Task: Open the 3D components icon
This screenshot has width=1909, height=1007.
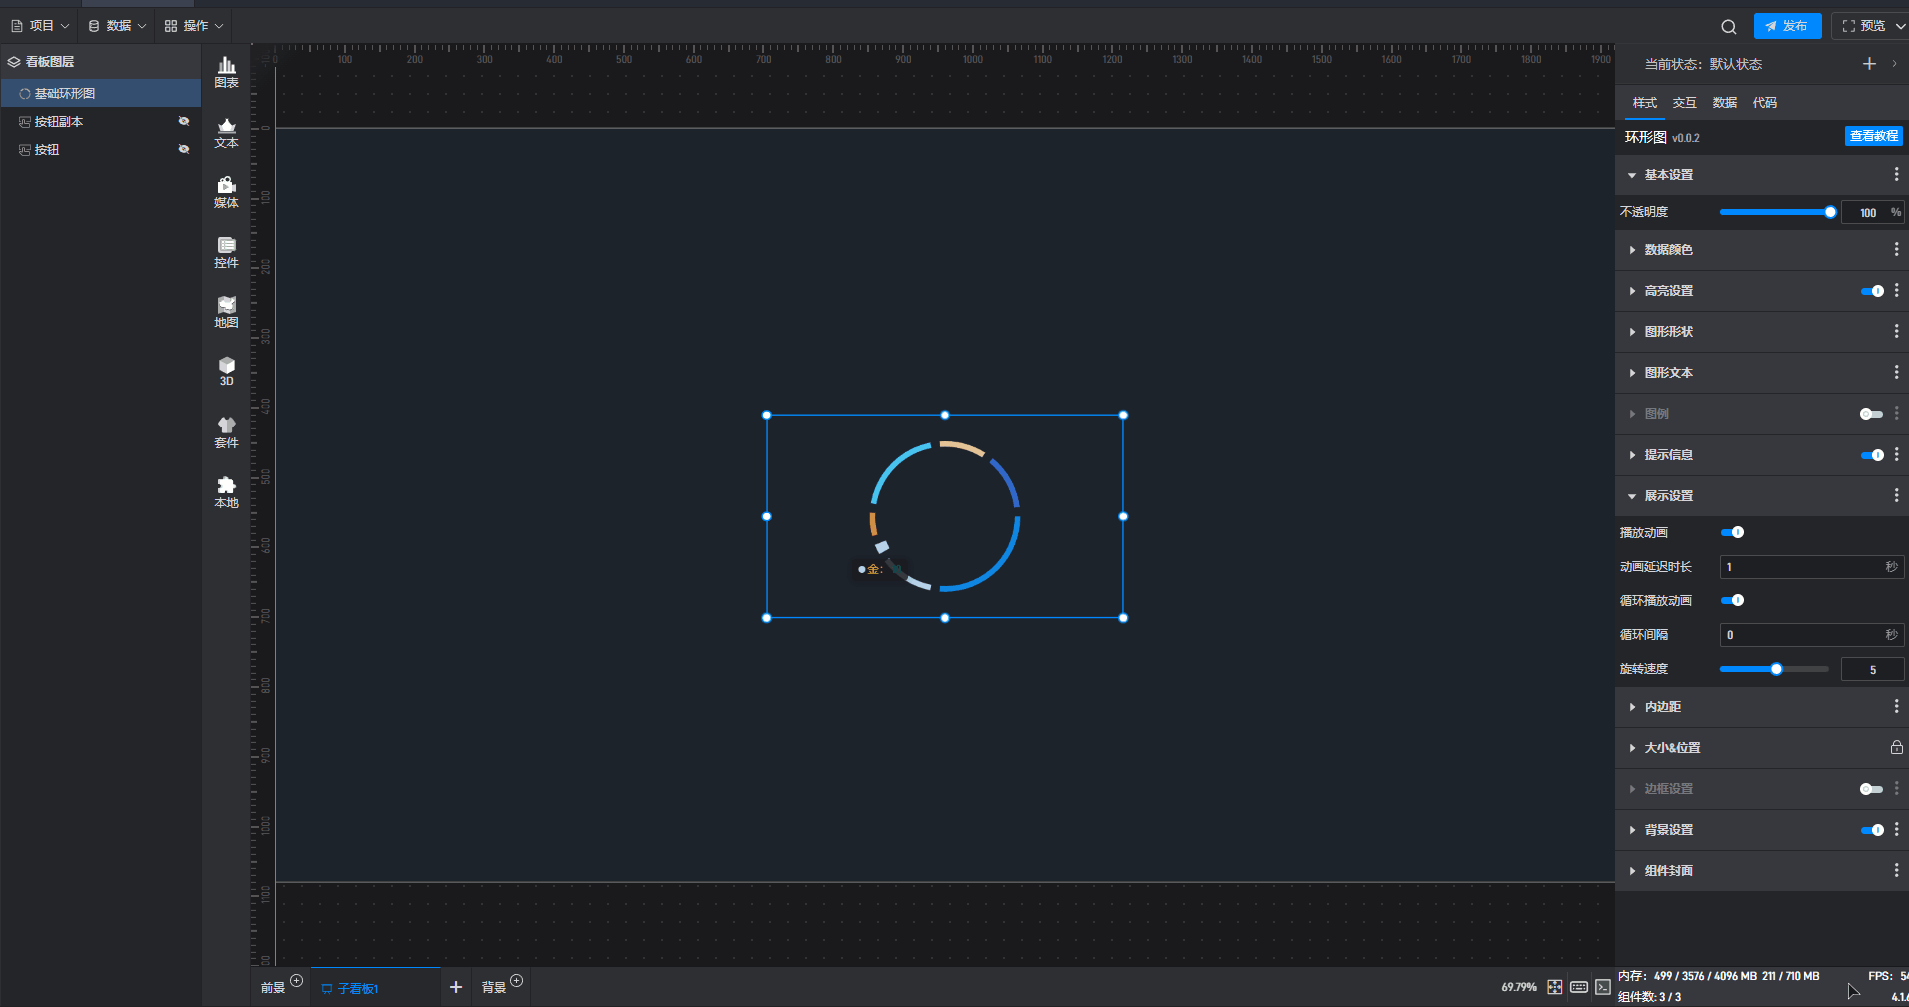Action: point(227,371)
